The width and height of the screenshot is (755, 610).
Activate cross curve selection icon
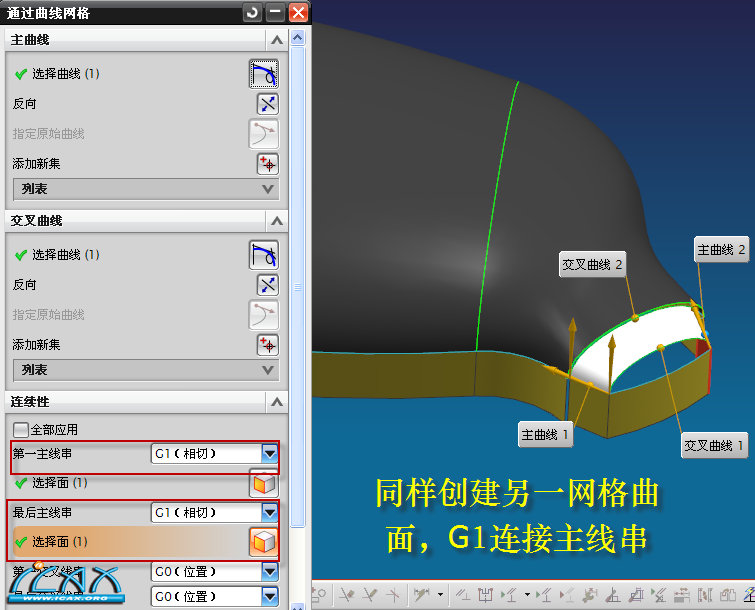[x=263, y=255]
